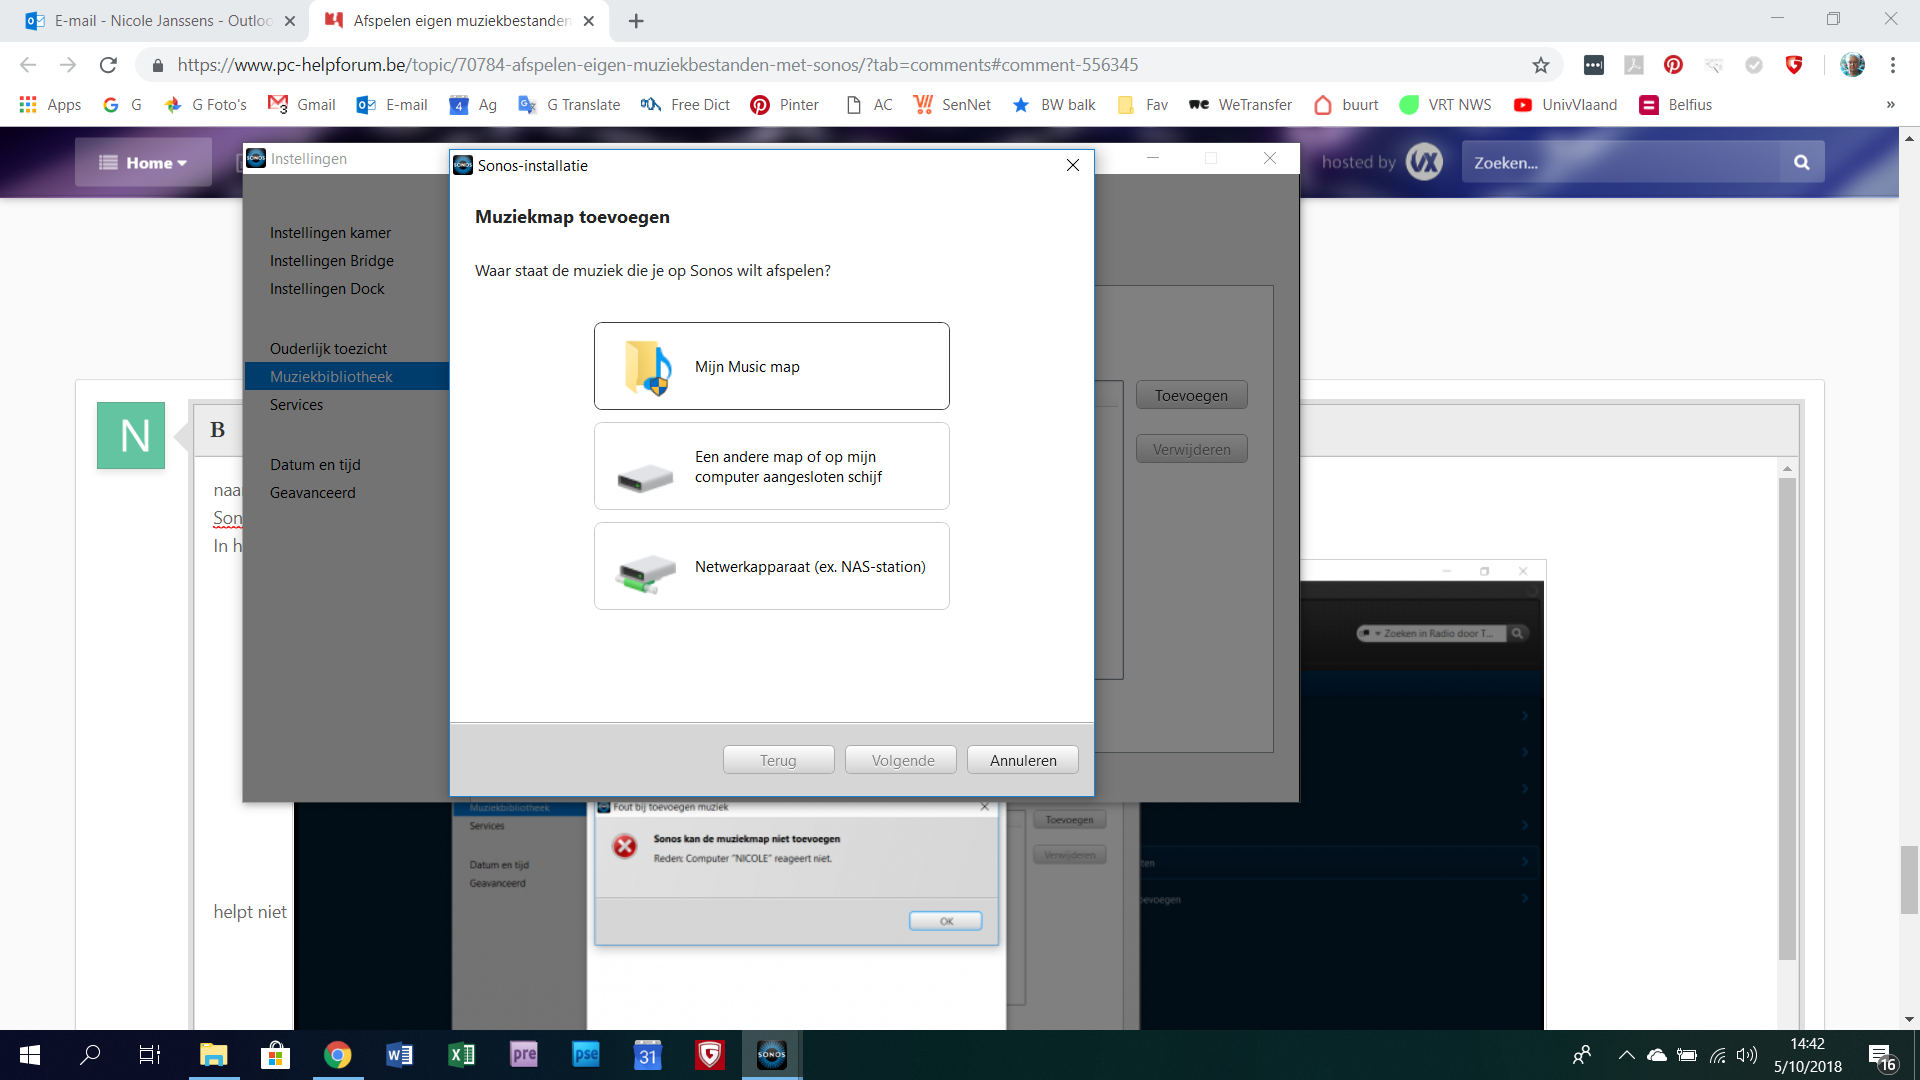
Task: Click the Annuleren button
Action: click(x=1022, y=760)
